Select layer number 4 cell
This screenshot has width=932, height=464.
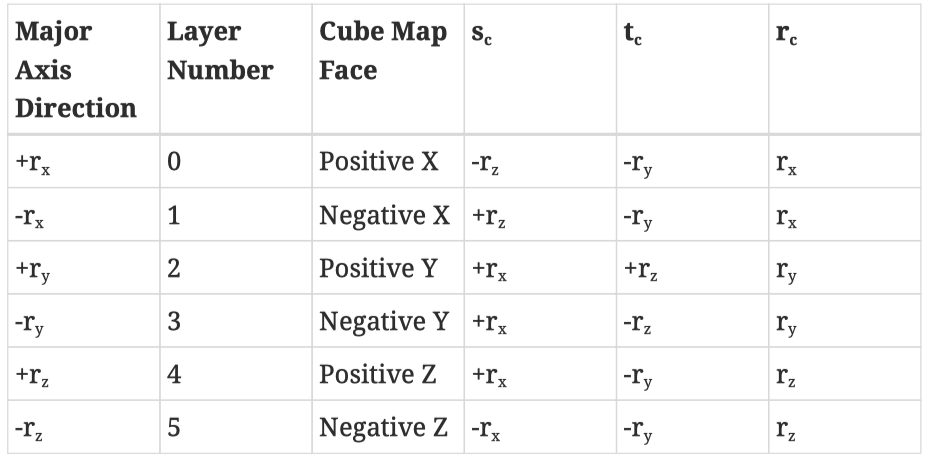tap(174, 375)
